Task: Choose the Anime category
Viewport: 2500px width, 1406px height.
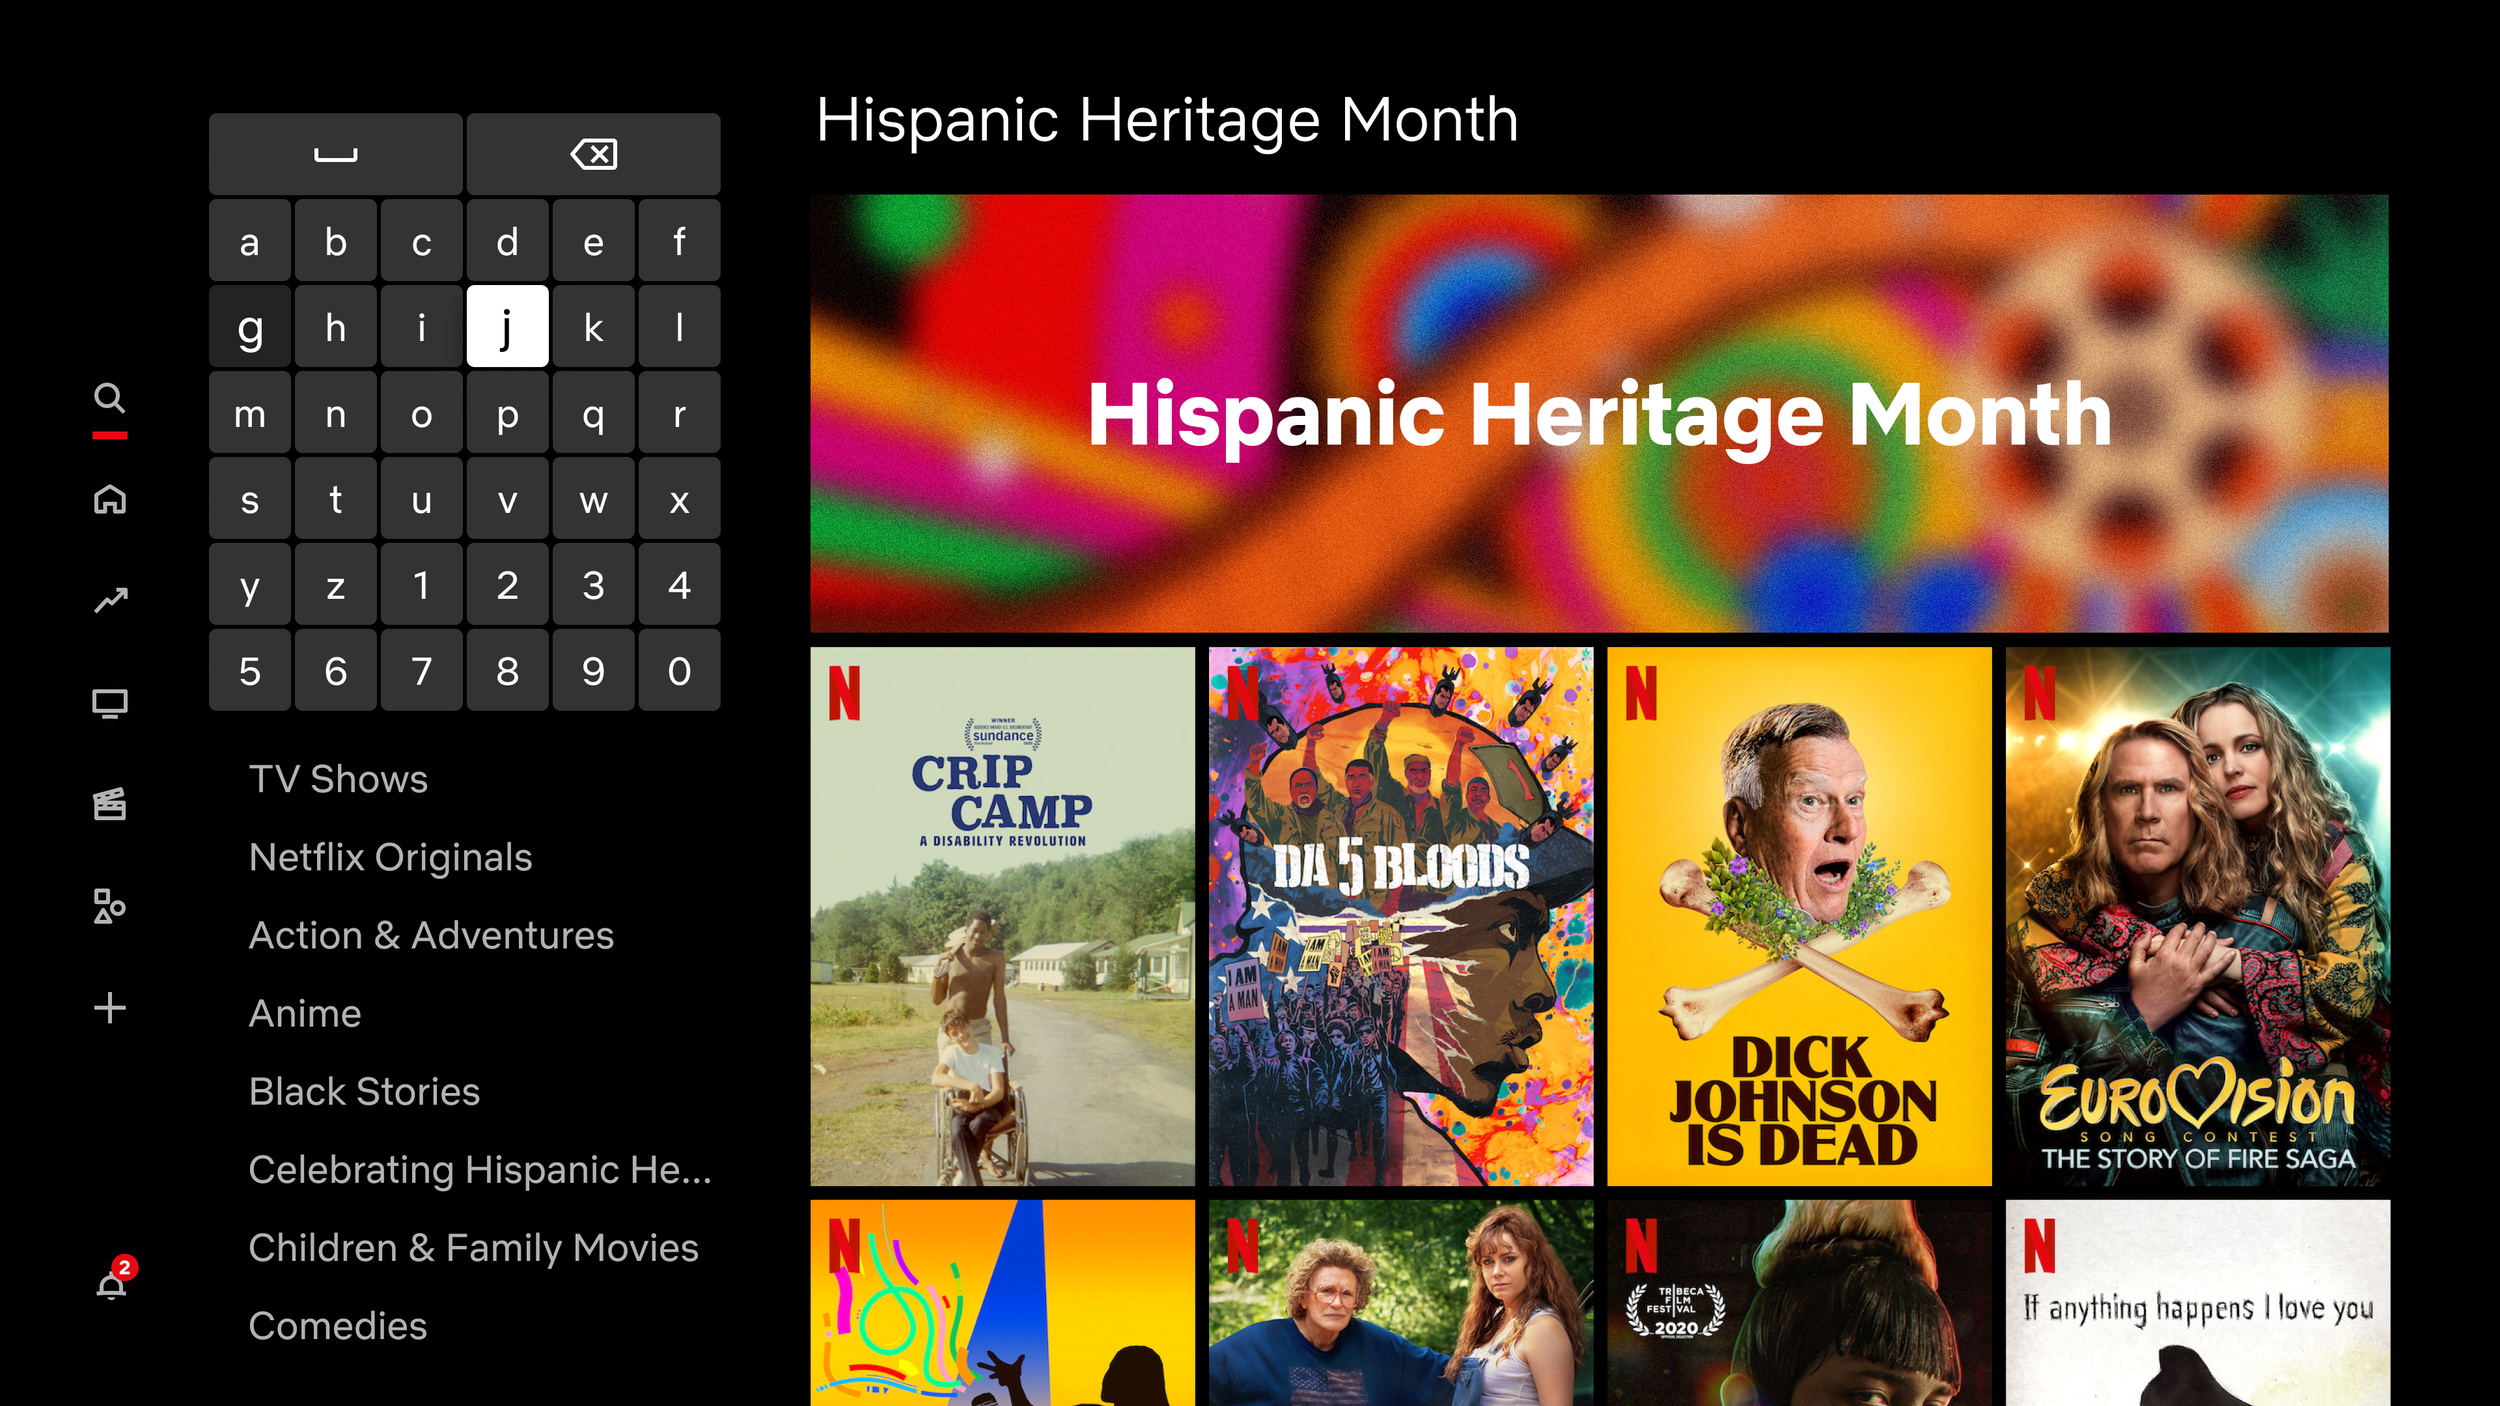Action: [x=305, y=1013]
